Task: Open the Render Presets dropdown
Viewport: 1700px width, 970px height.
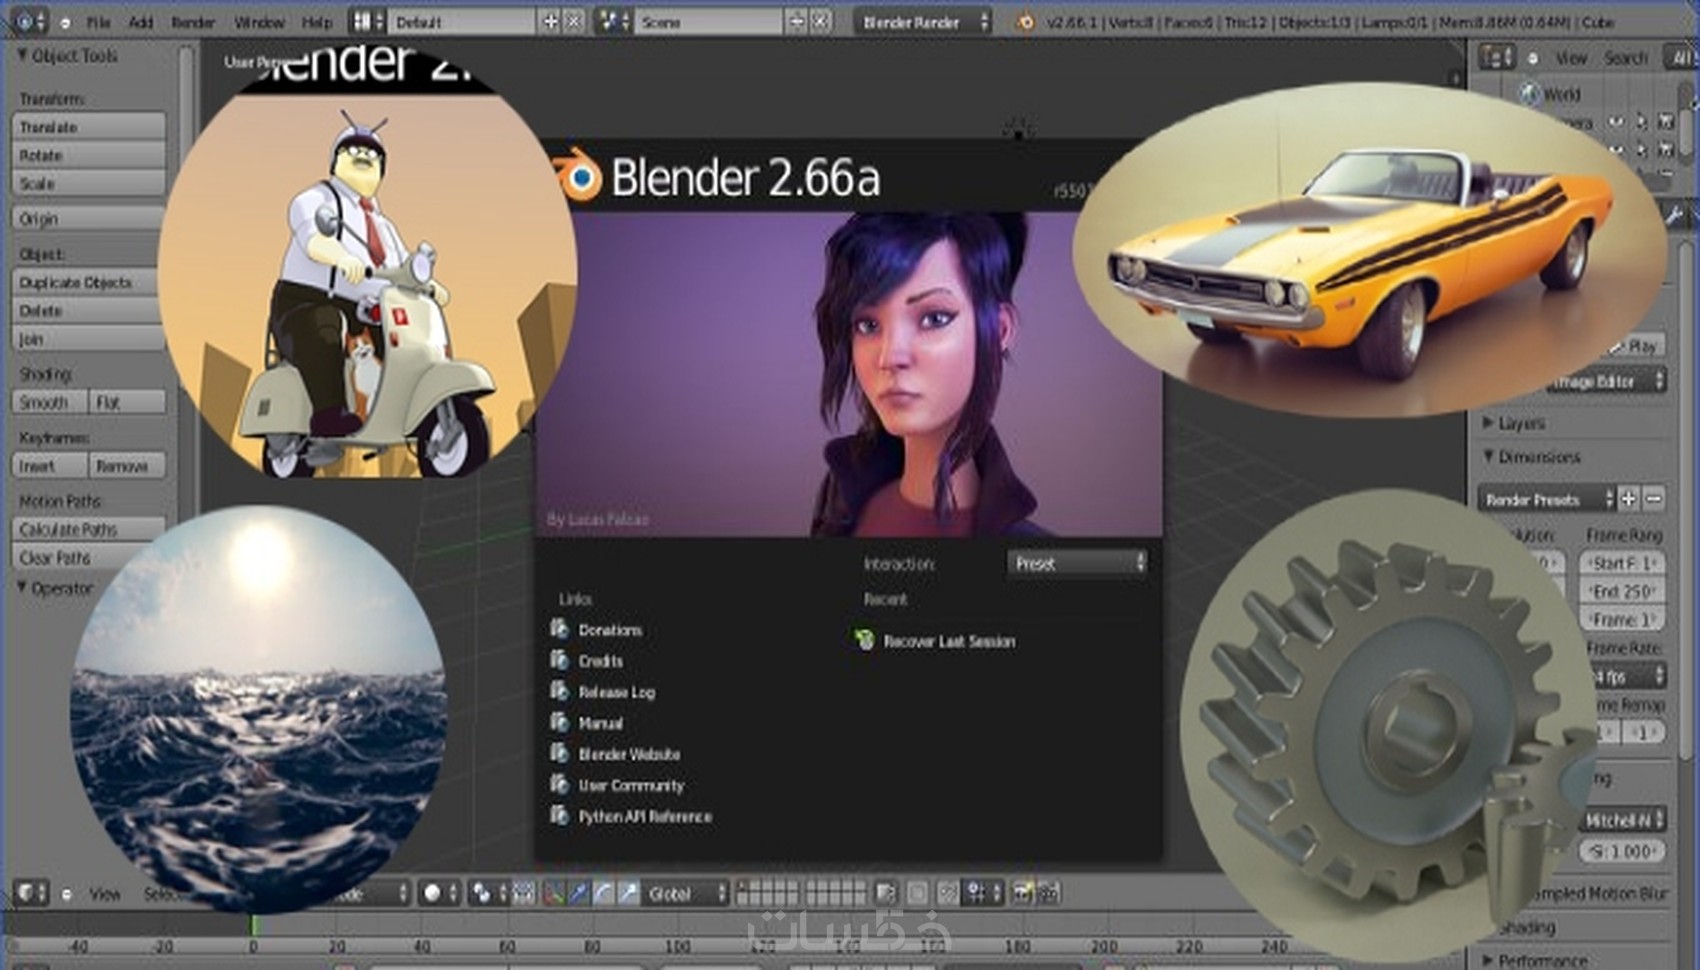Action: pos(1546,498)
